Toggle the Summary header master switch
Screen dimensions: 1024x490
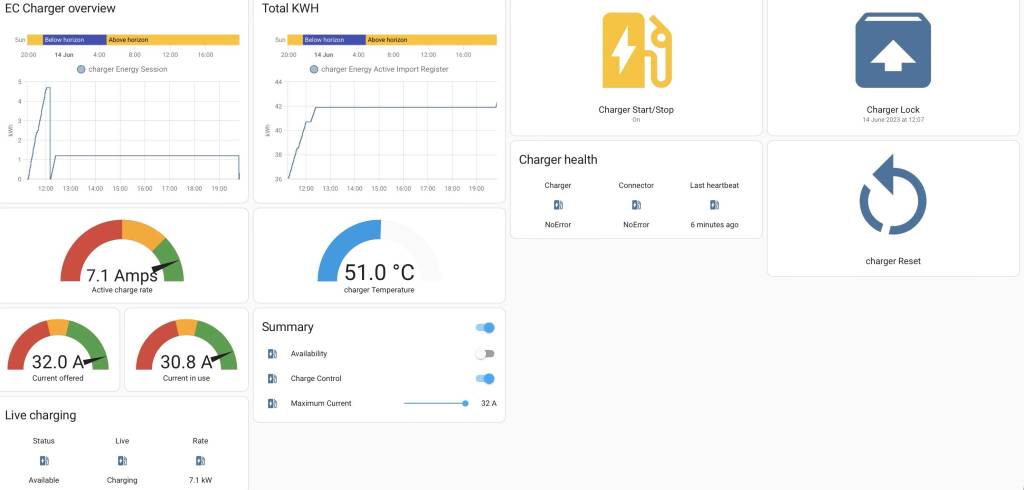485,327
